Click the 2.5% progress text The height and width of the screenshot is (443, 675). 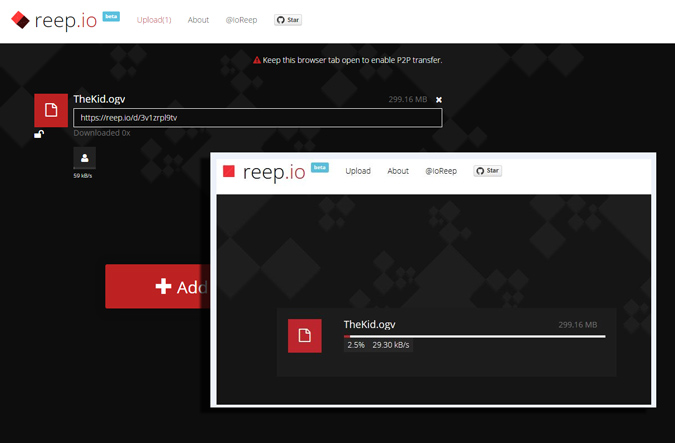pyautogui.click(x=356, y=345)
